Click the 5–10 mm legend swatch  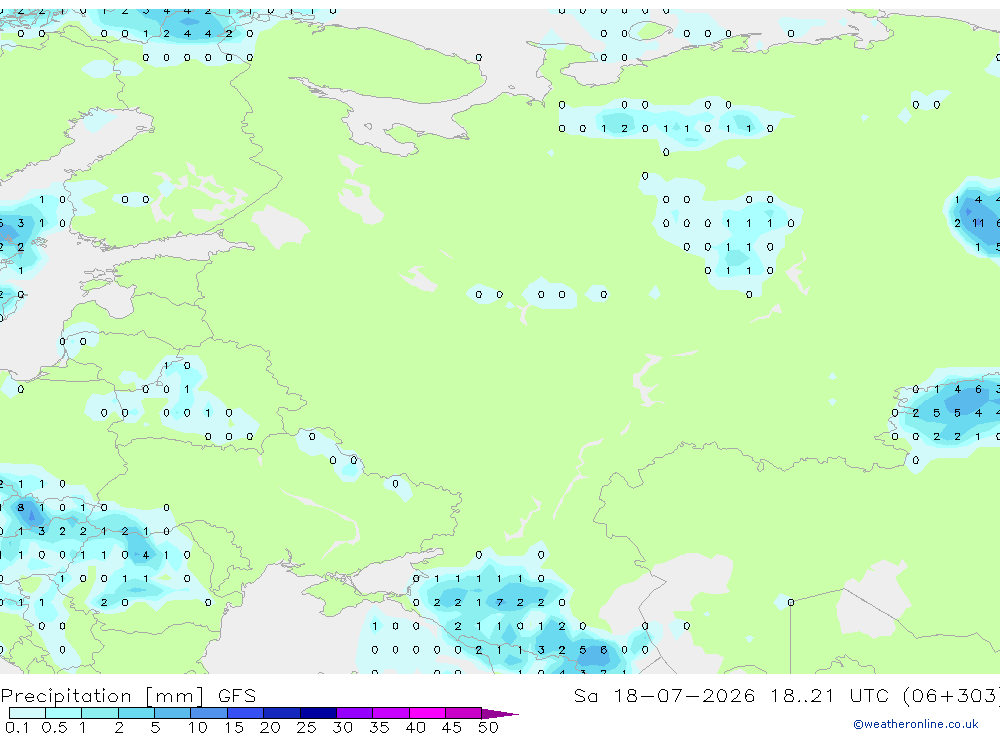(x=173, y=713)
